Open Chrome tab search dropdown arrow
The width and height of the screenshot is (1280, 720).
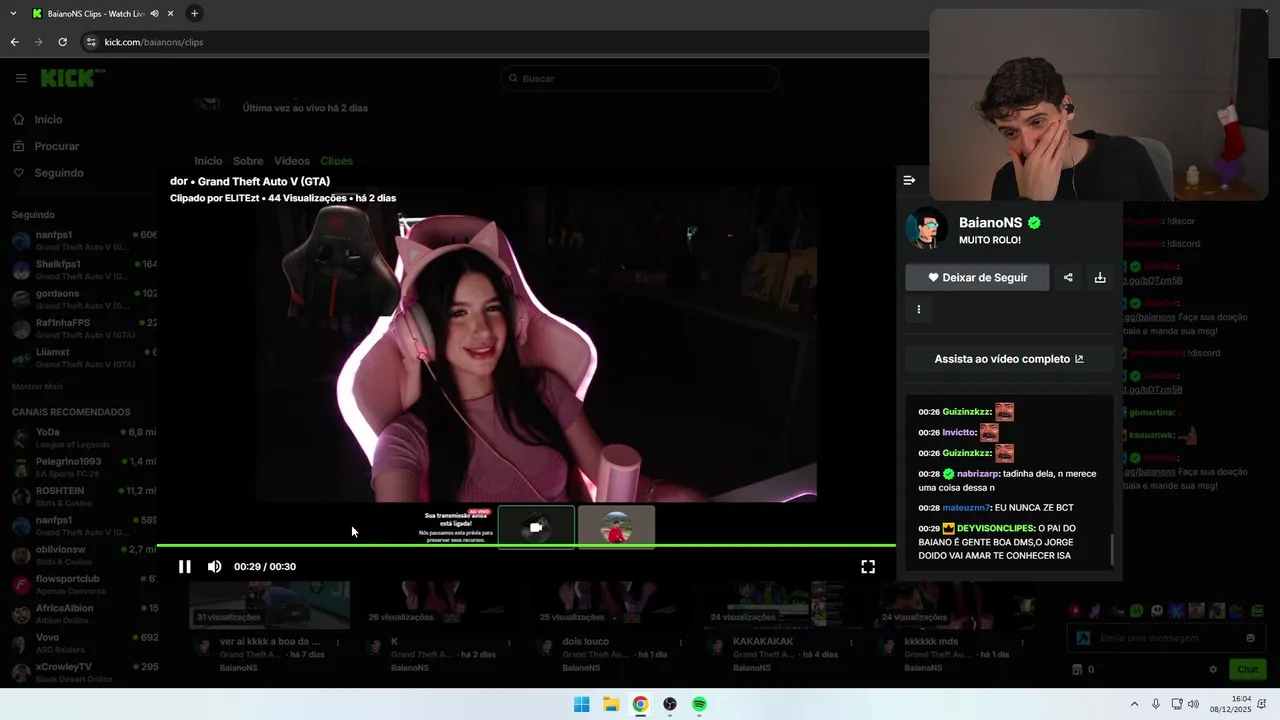tap(12, 14)
